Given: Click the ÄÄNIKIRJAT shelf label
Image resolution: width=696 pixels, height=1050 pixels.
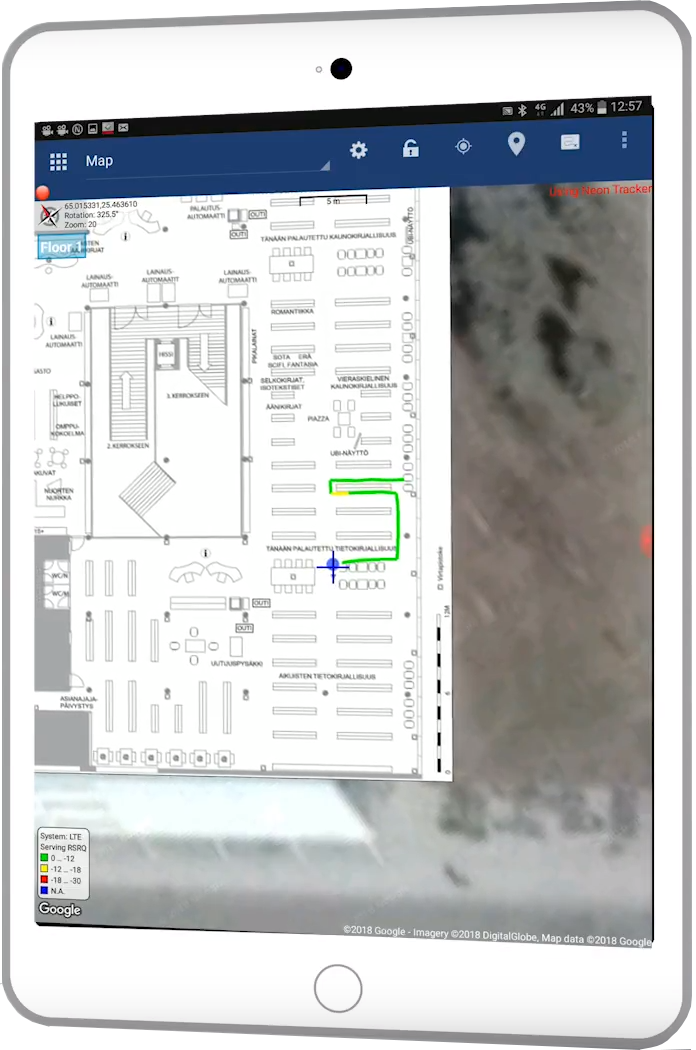Looking at the screenshot, I should click(283, 406).
